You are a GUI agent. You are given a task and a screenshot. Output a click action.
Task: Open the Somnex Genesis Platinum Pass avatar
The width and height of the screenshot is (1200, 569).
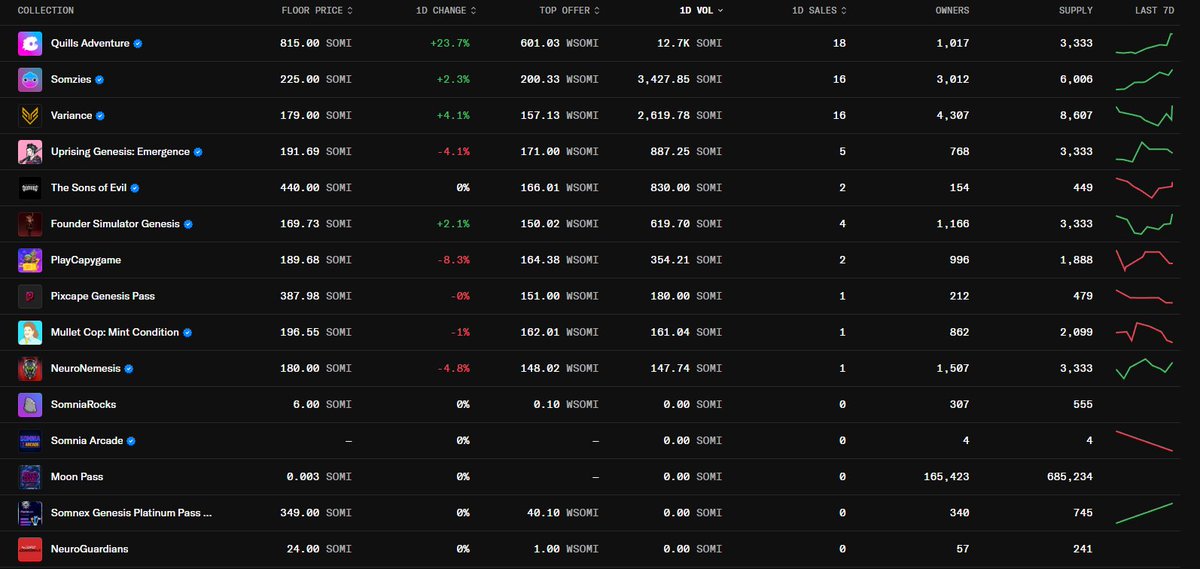pyautogui.click(x=30, y=513)
